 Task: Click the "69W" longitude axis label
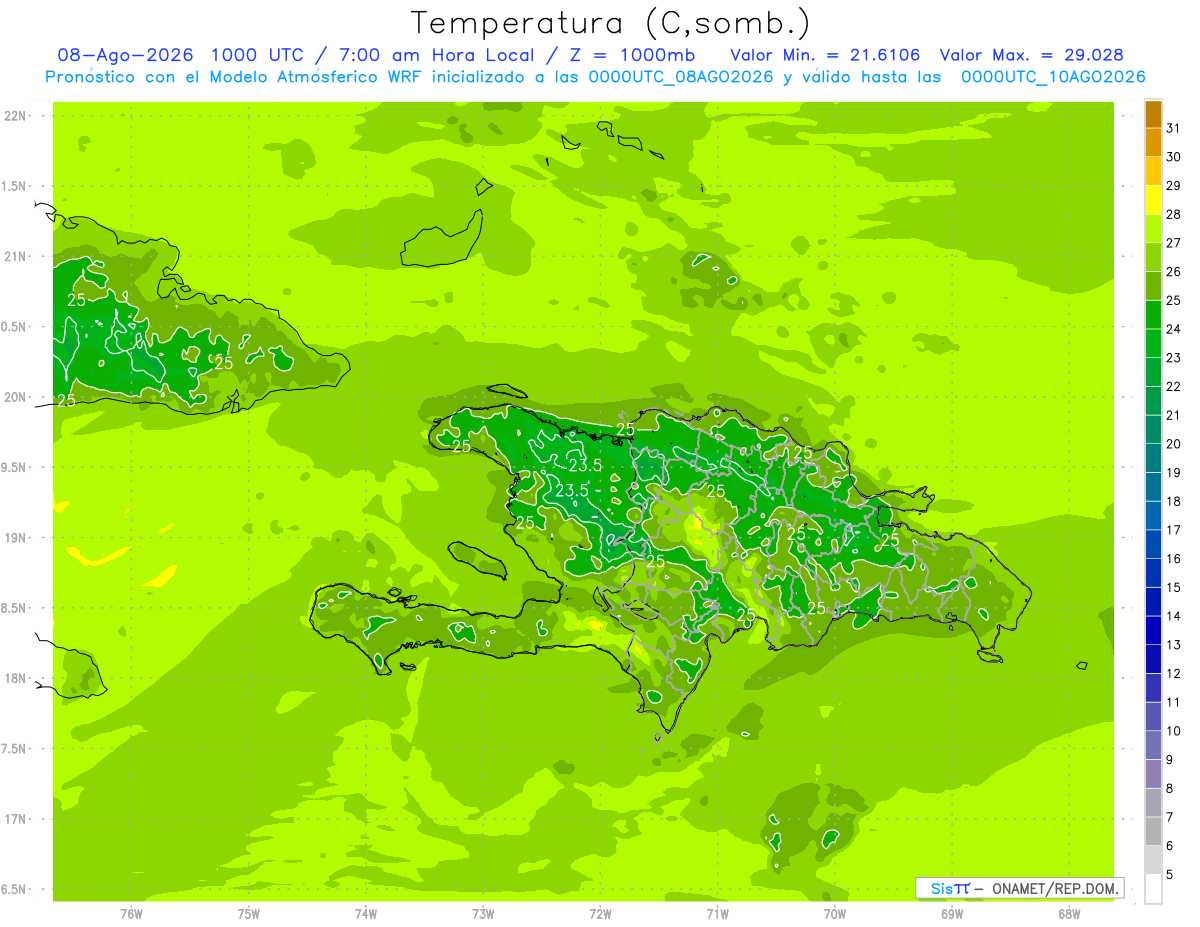952,914
